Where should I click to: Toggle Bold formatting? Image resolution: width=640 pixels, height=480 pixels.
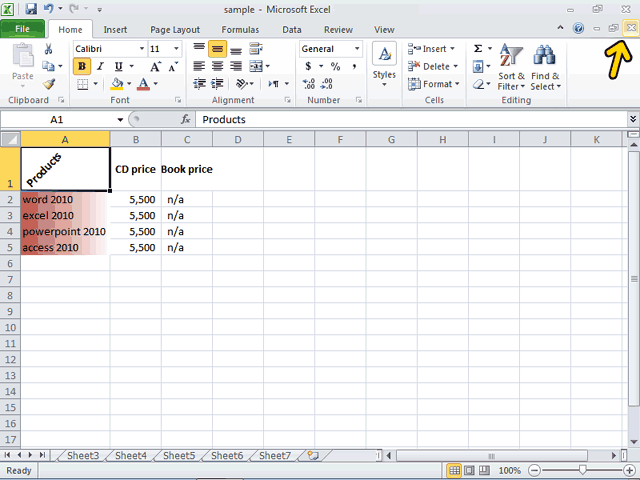click(82, 66)
